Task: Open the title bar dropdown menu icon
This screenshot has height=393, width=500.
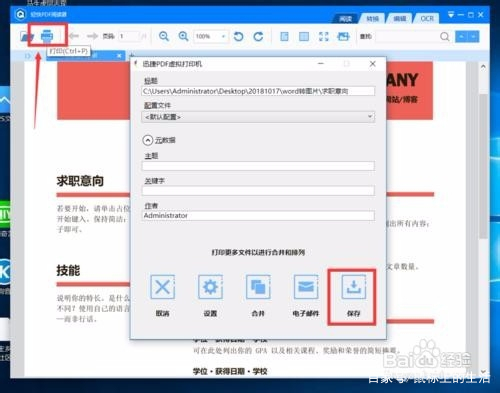Action: click(x=451, y=14)
